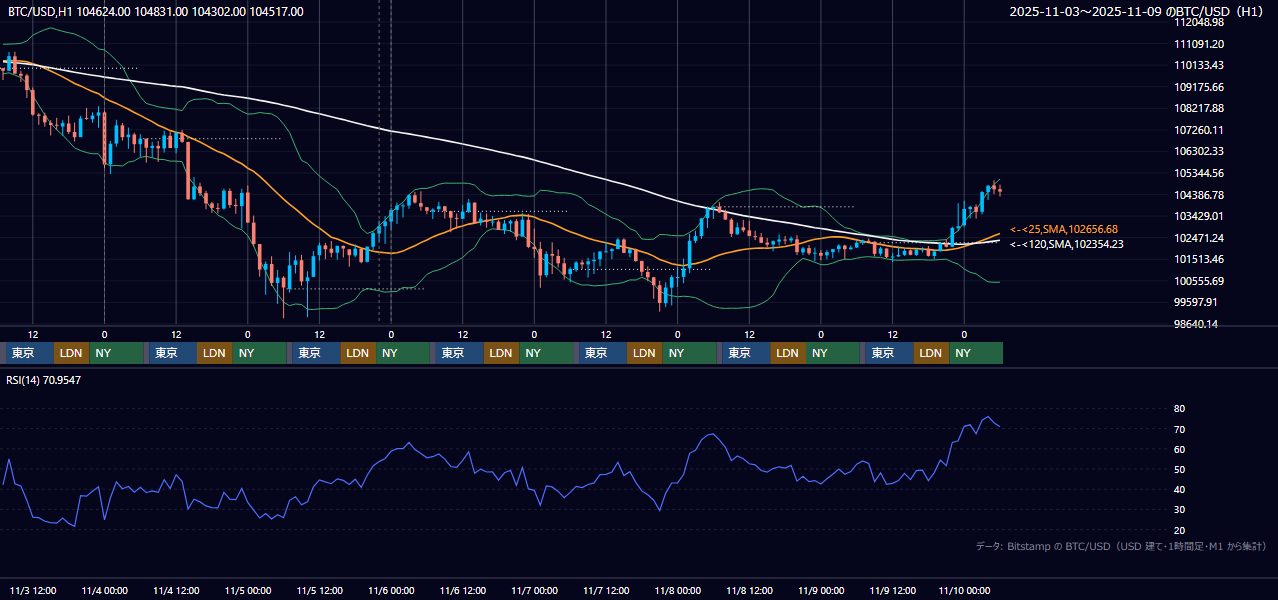The width and height of the screenshot is (1278, 600).
Task: Select the 103429.01 price axis label
Action: 1199,216
